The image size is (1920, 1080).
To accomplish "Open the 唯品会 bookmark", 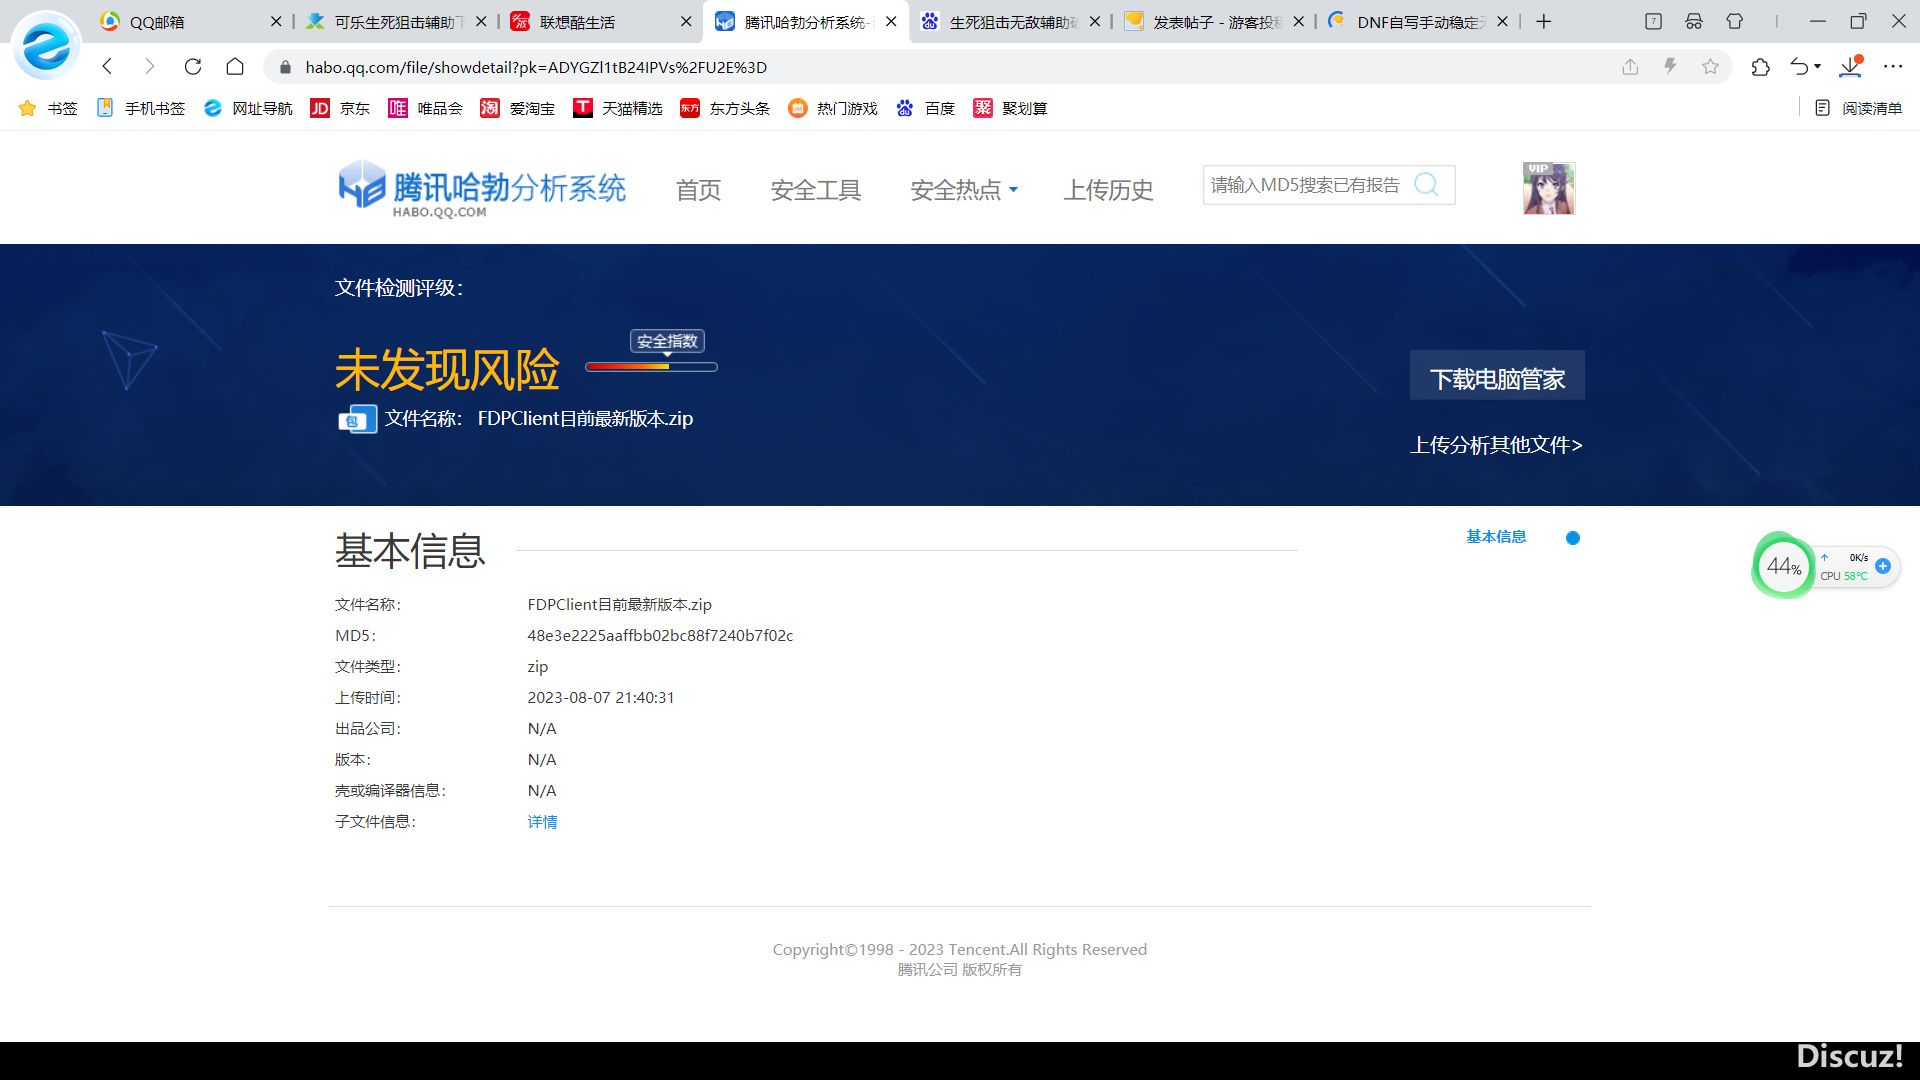I will pos(425,108).
